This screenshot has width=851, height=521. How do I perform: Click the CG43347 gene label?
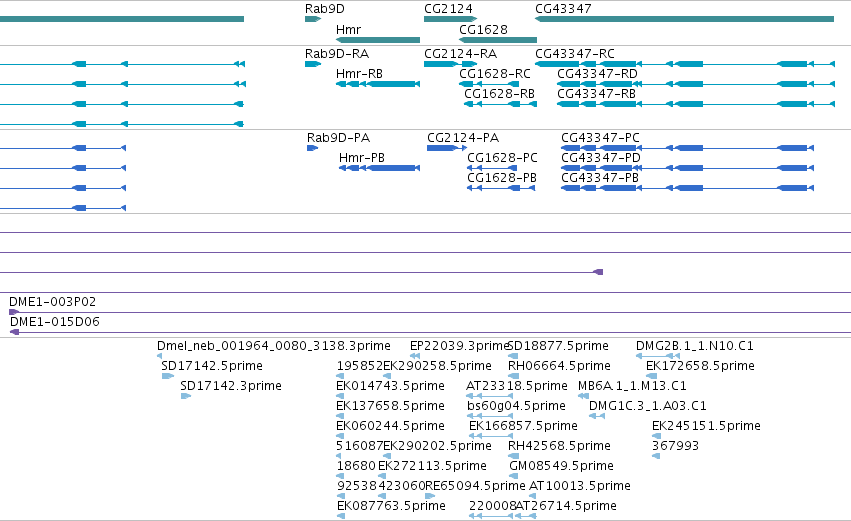(x=563, y=9)
